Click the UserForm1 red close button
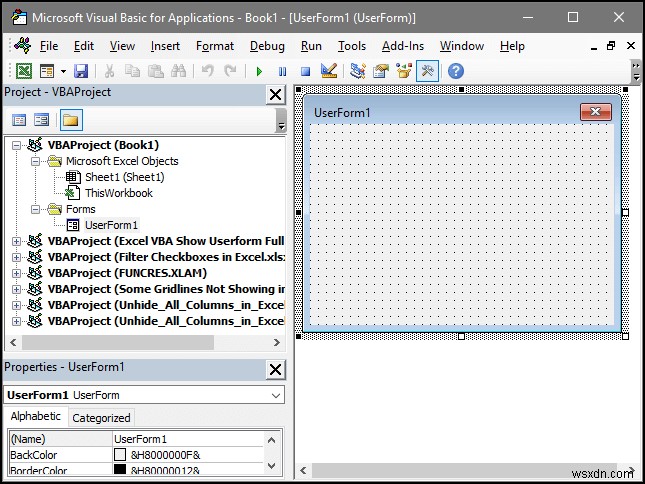Image resolution: width=645 pixels, height=484 pixels. tap(596, 112)
